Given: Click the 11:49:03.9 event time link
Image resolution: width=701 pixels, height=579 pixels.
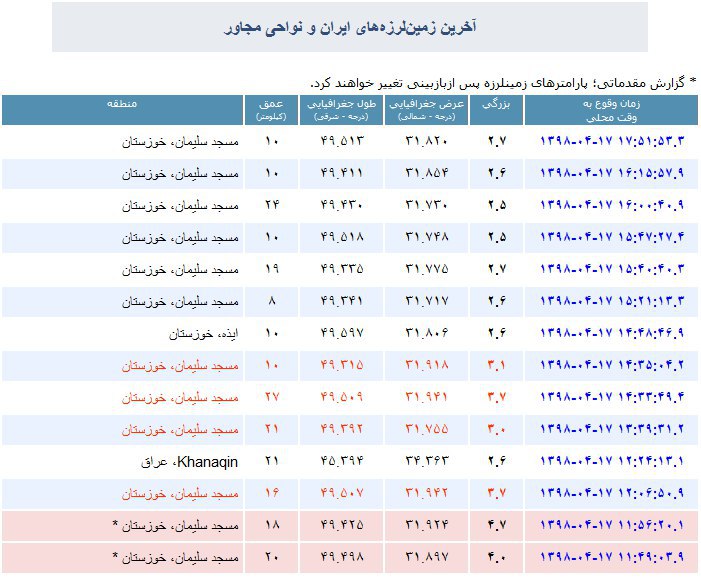Looking at the screenshot, I should (612, 557).
